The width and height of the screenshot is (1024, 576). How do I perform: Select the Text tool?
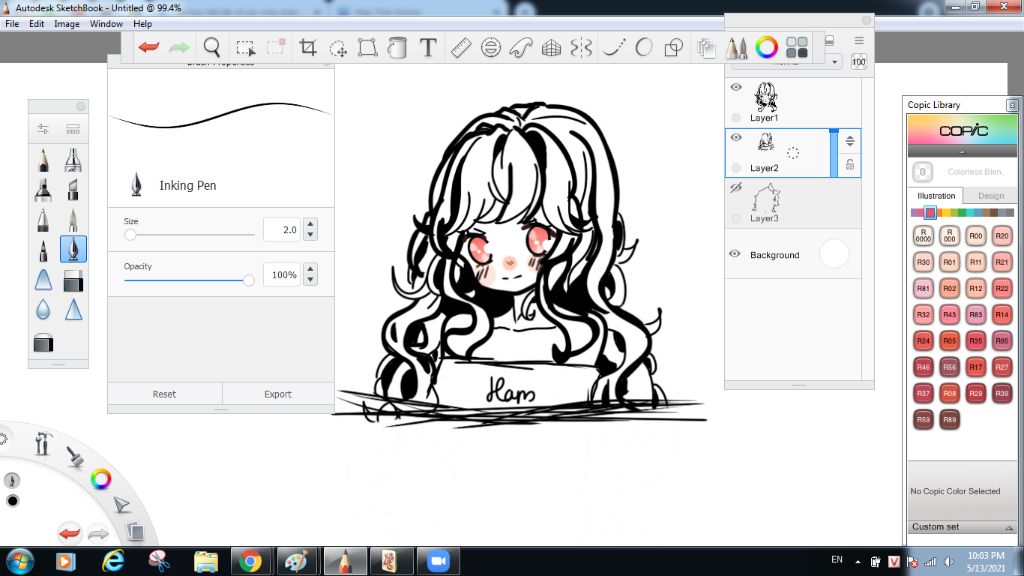[428, 47]
